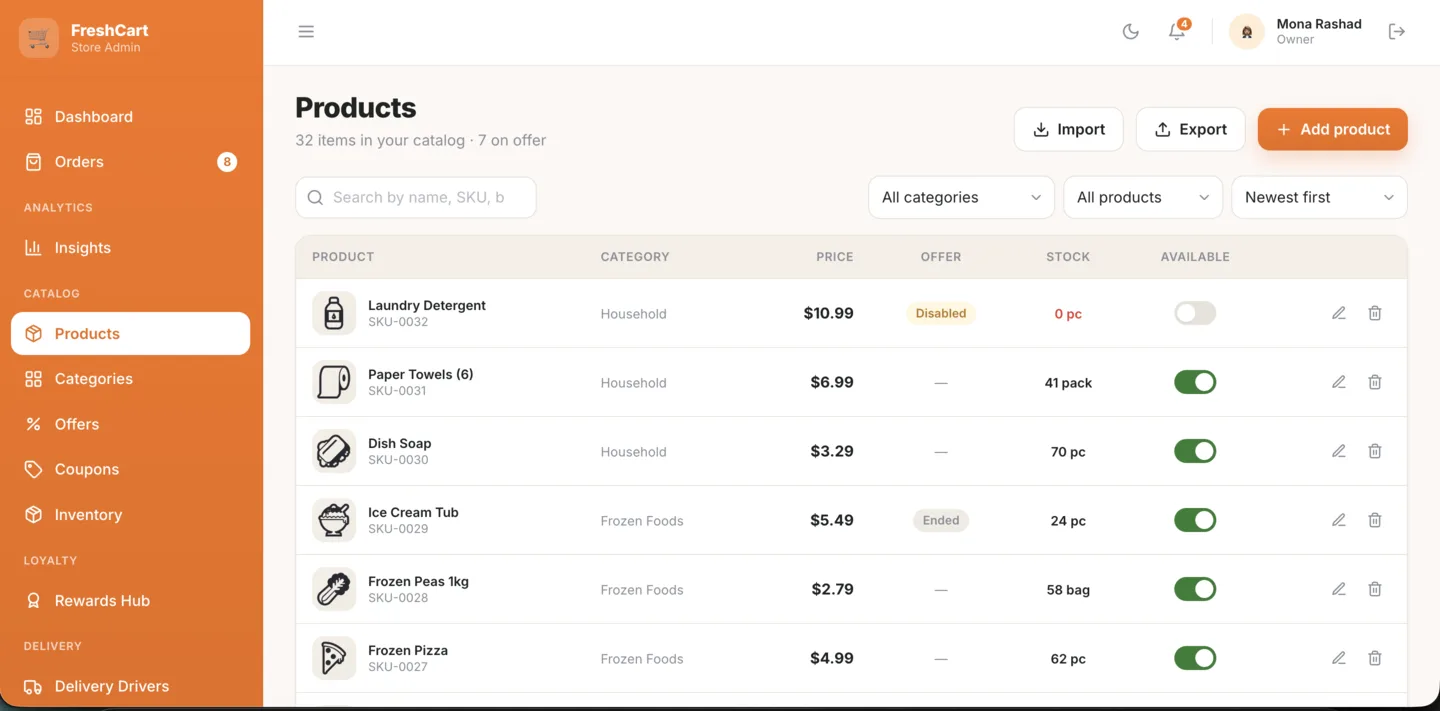Open the All categories dropdown

[x=961, y=197]
